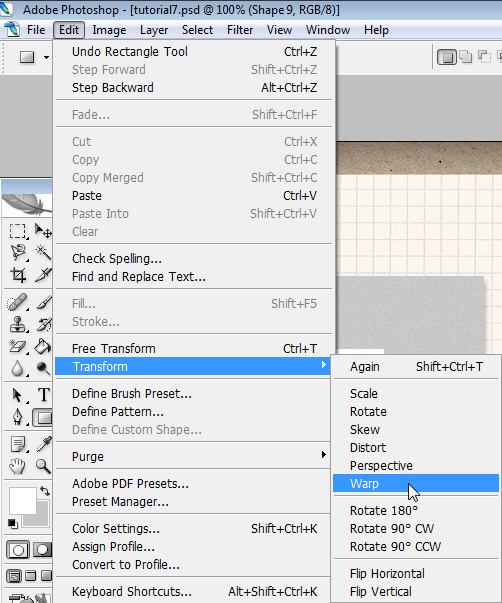This screenshot has width=502, height=603.
Task: Click the Rectangle tool preset thumbnail
Action: click(x=27, y=57)
